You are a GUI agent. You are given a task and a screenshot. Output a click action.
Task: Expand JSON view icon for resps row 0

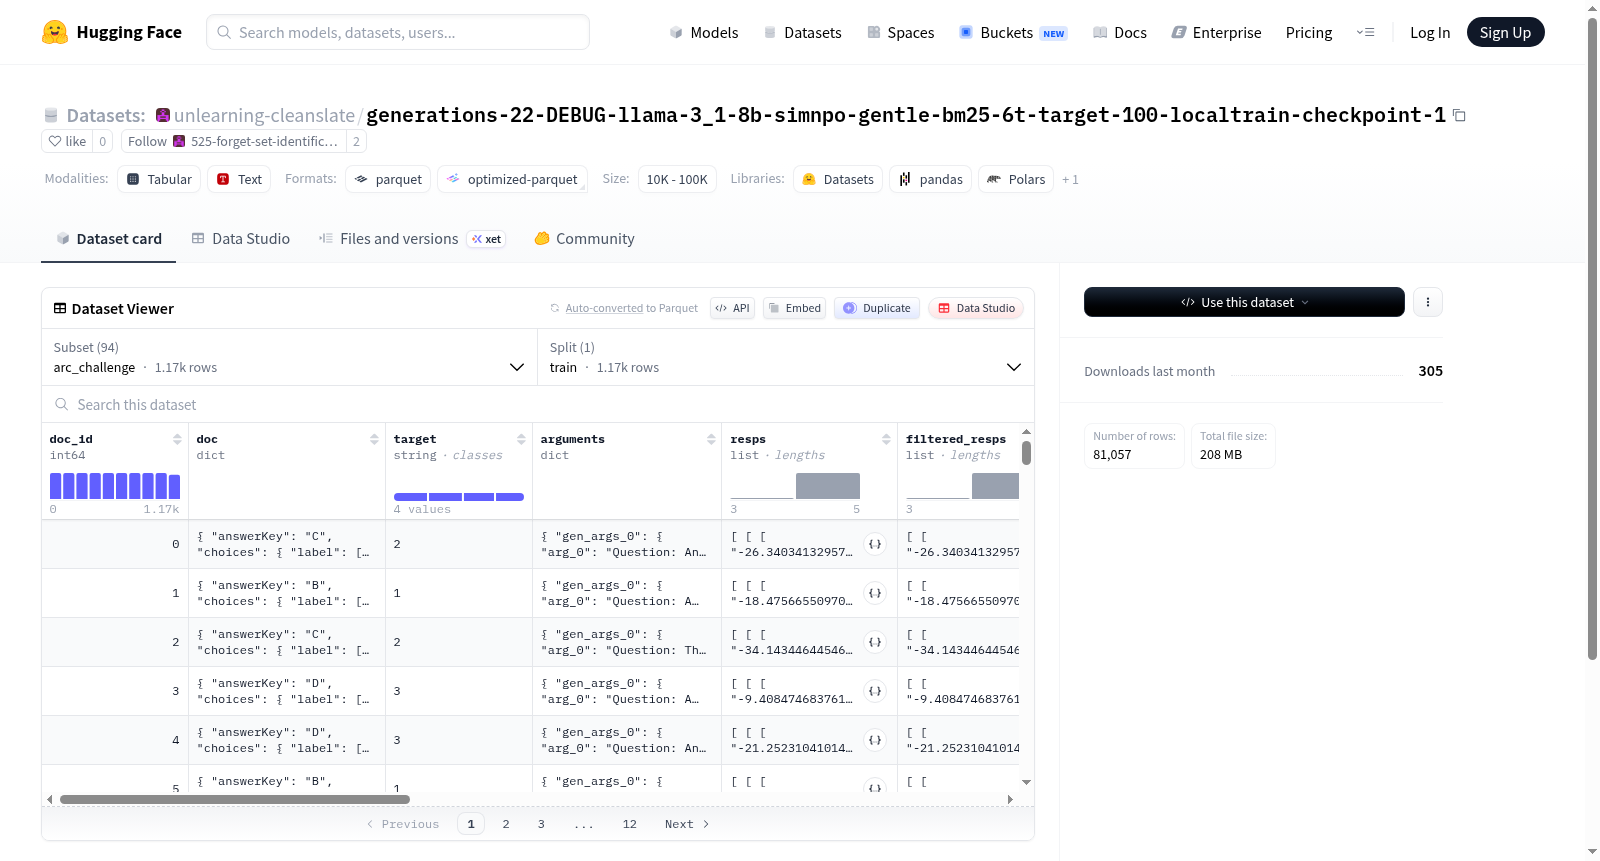[875, 544]
